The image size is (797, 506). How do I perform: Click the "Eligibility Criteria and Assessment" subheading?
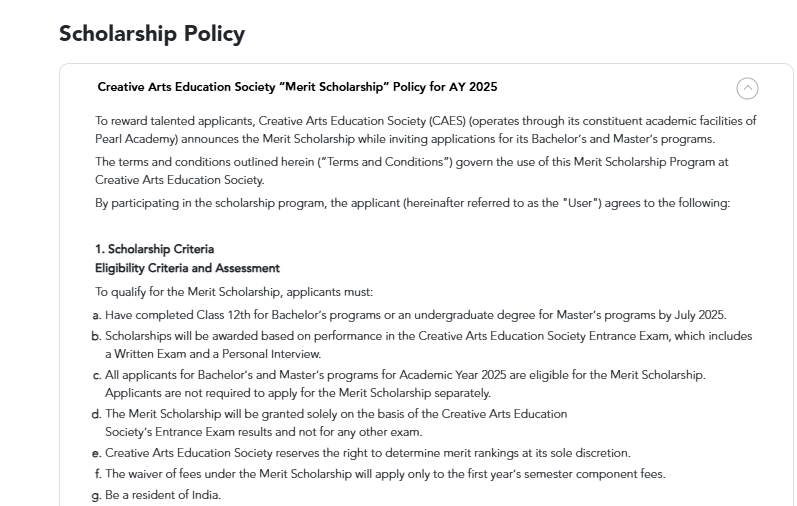(187, 268)
